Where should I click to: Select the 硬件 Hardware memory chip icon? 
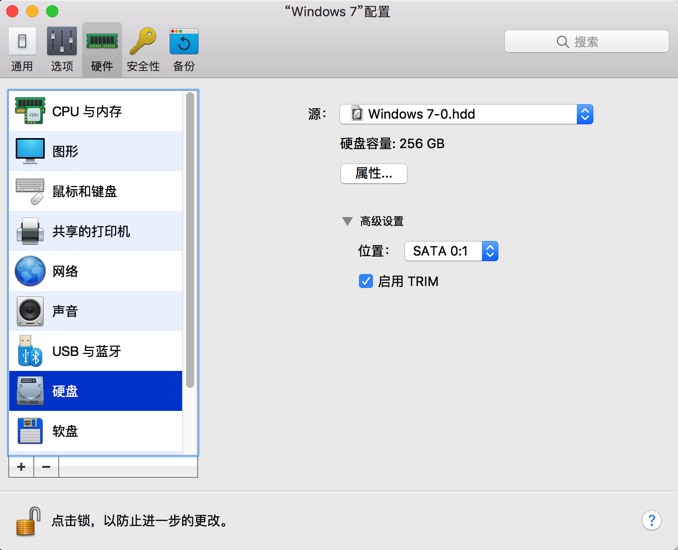102,42
